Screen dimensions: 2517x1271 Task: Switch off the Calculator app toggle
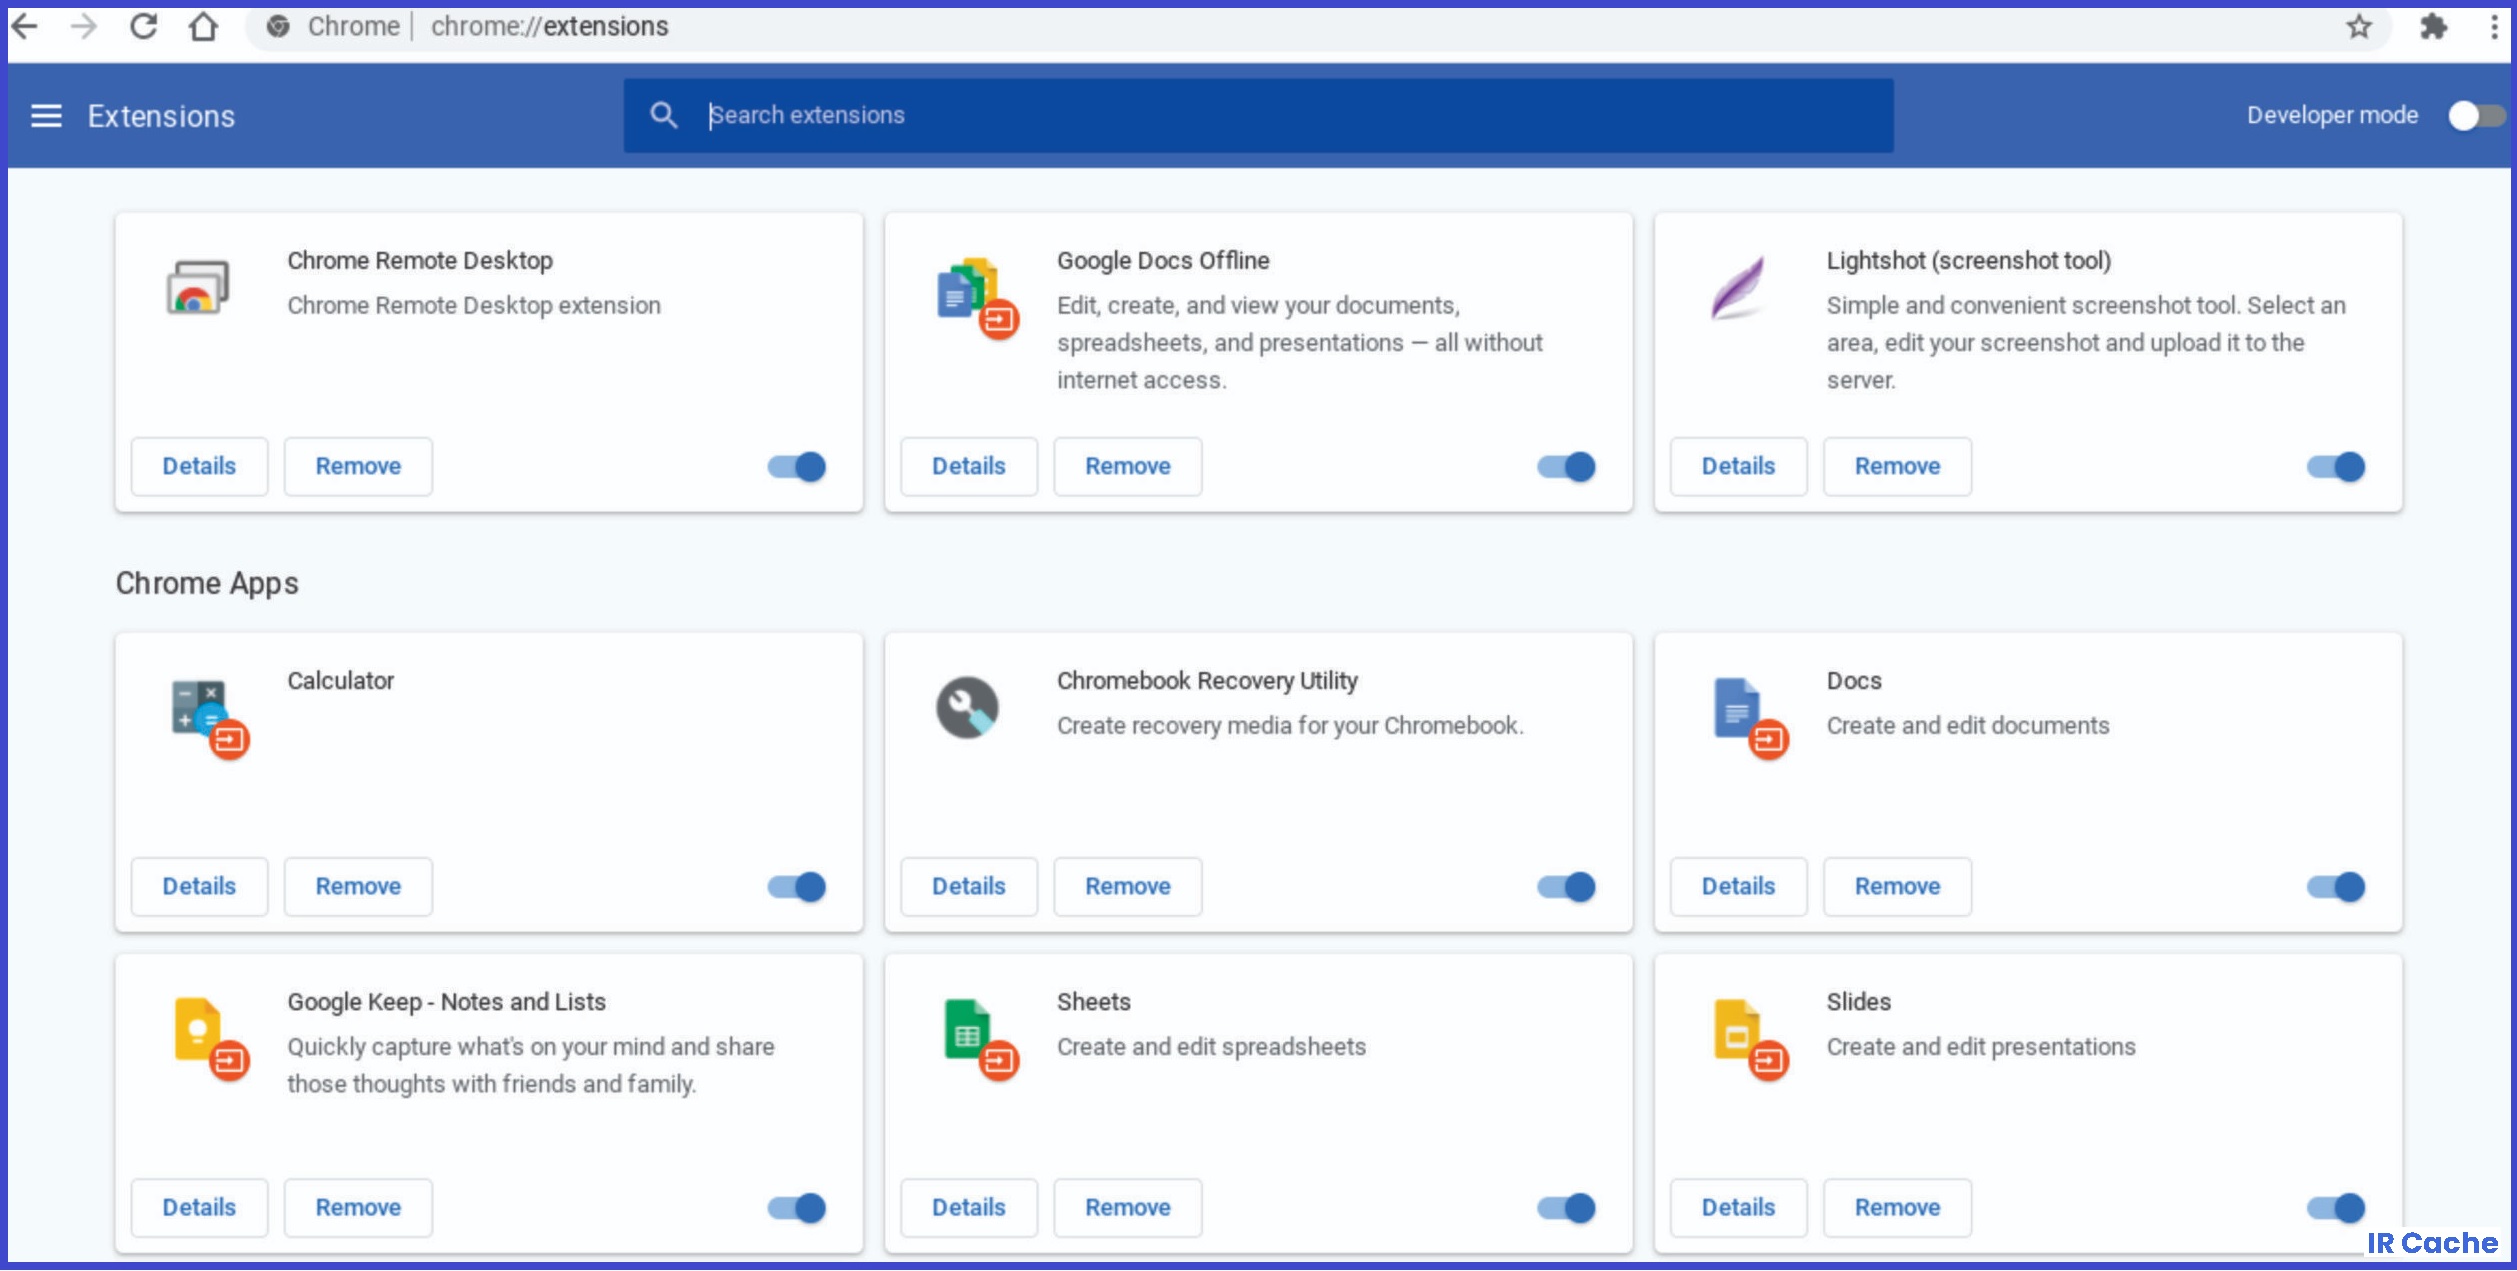pos(797,887)
